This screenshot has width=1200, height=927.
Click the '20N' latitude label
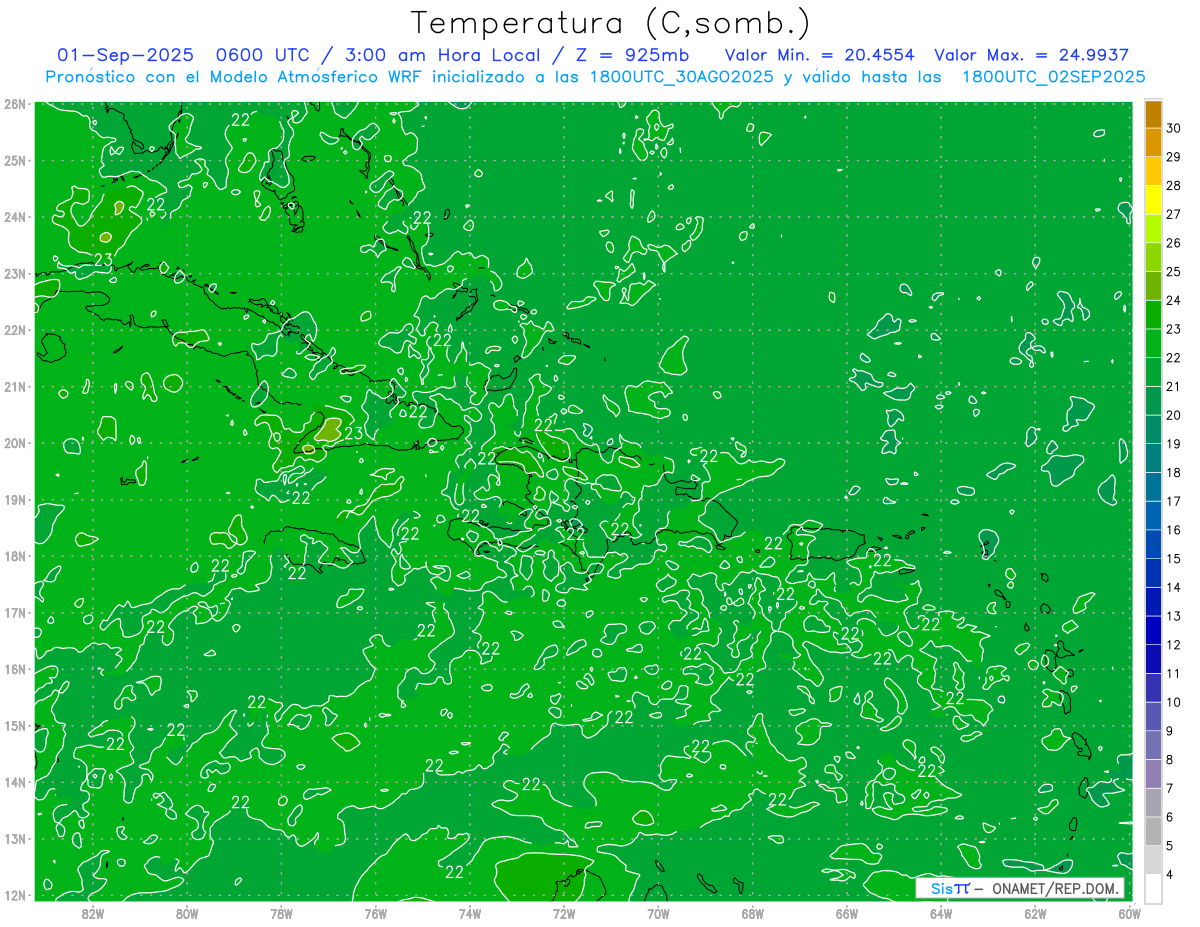point(15,443)
